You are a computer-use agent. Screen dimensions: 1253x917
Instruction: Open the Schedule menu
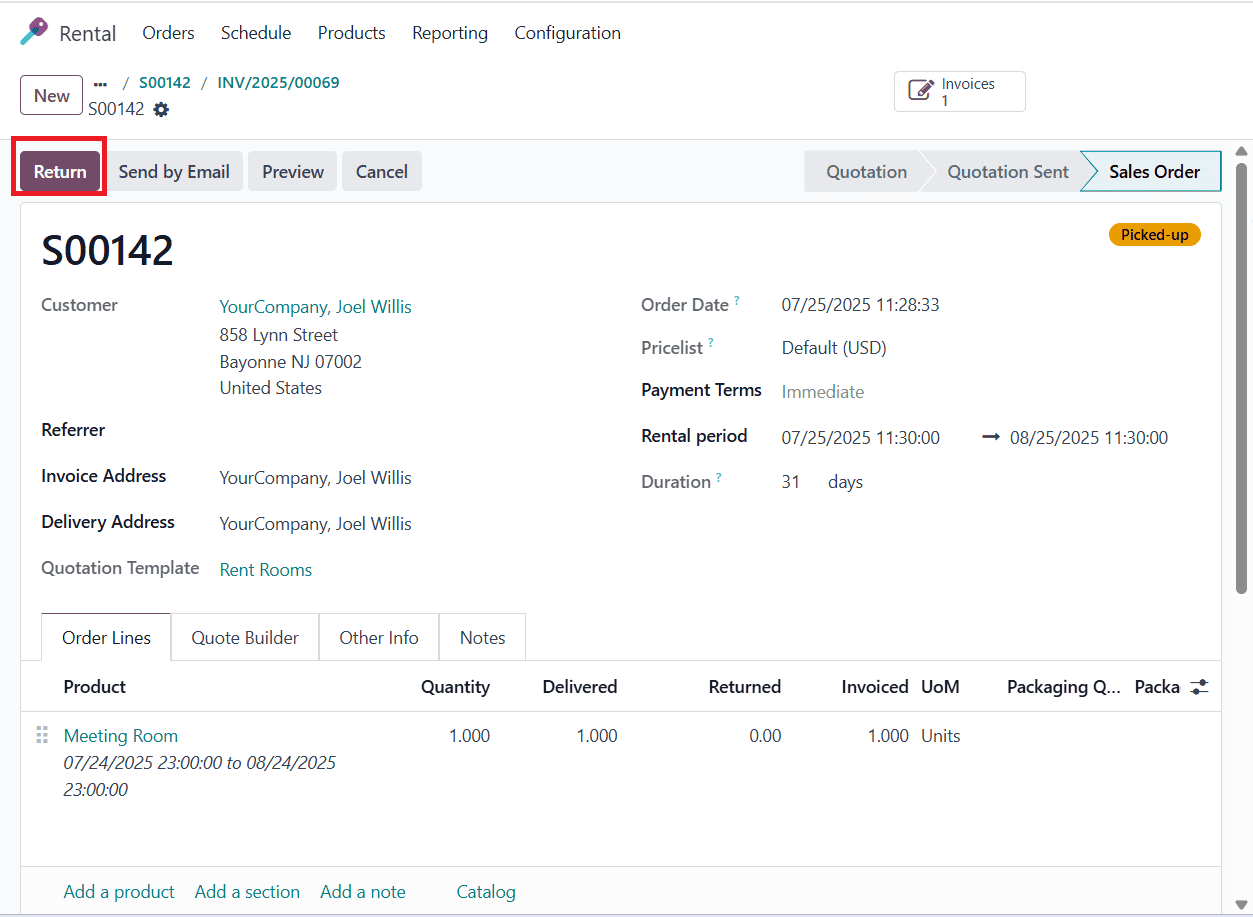[256, 33]
